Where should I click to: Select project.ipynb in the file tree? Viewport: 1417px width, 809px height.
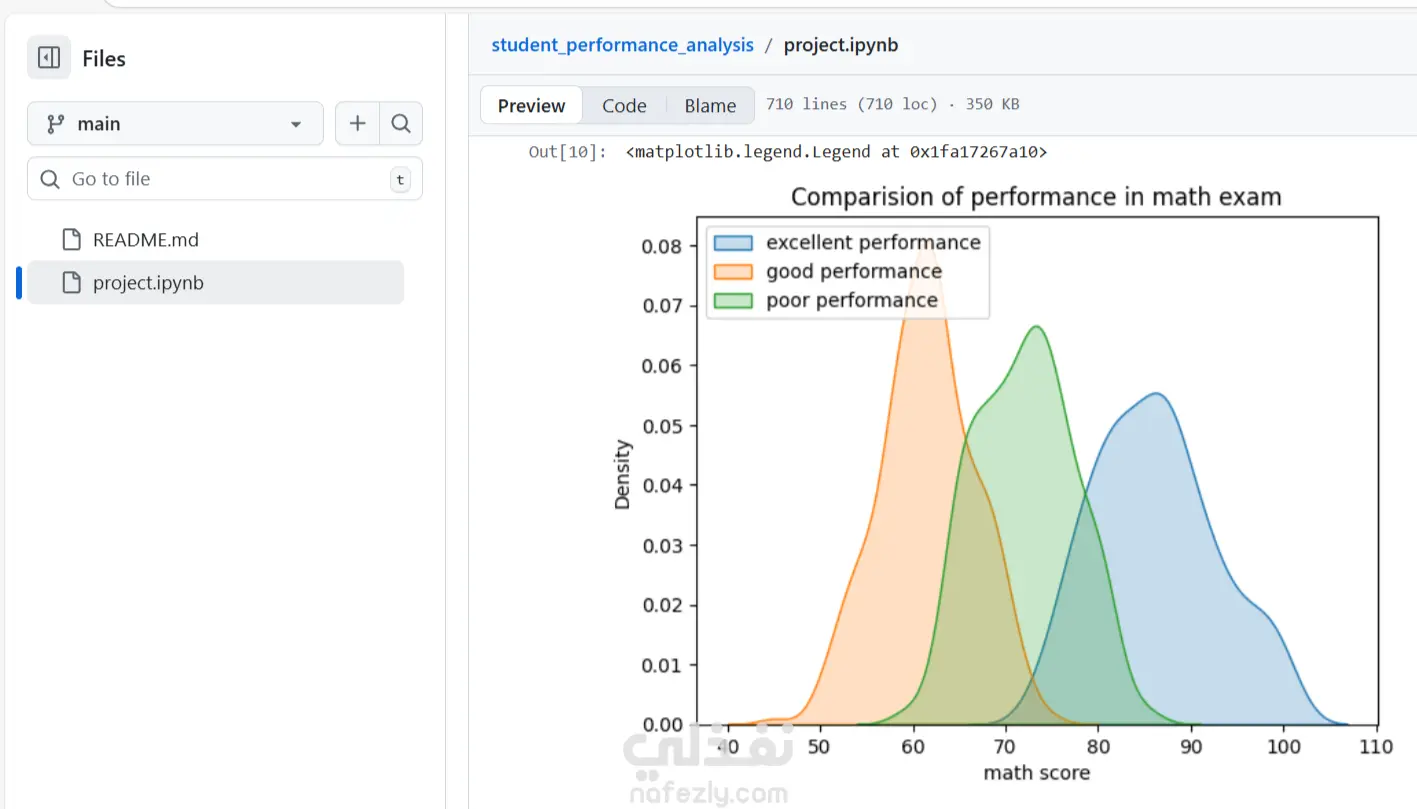[x=148, y=283]
